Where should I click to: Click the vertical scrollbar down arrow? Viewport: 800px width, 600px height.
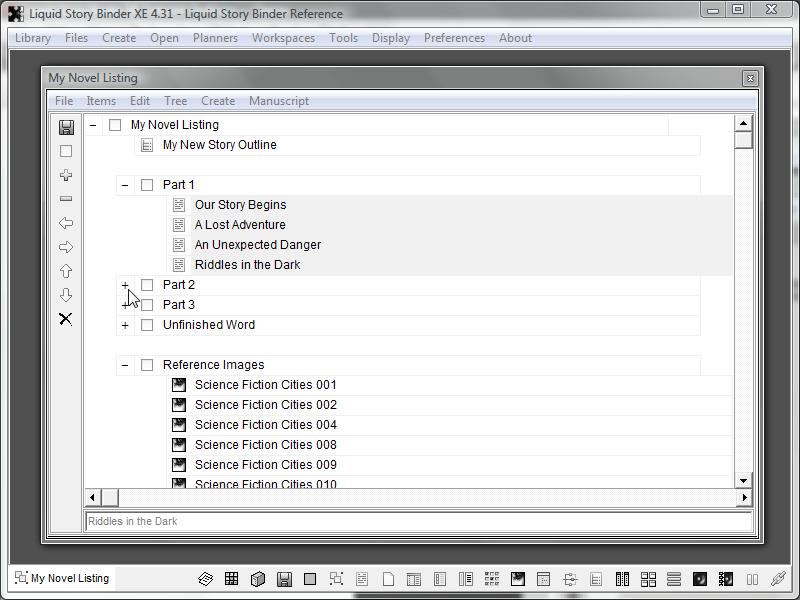(x=743, y=481)
